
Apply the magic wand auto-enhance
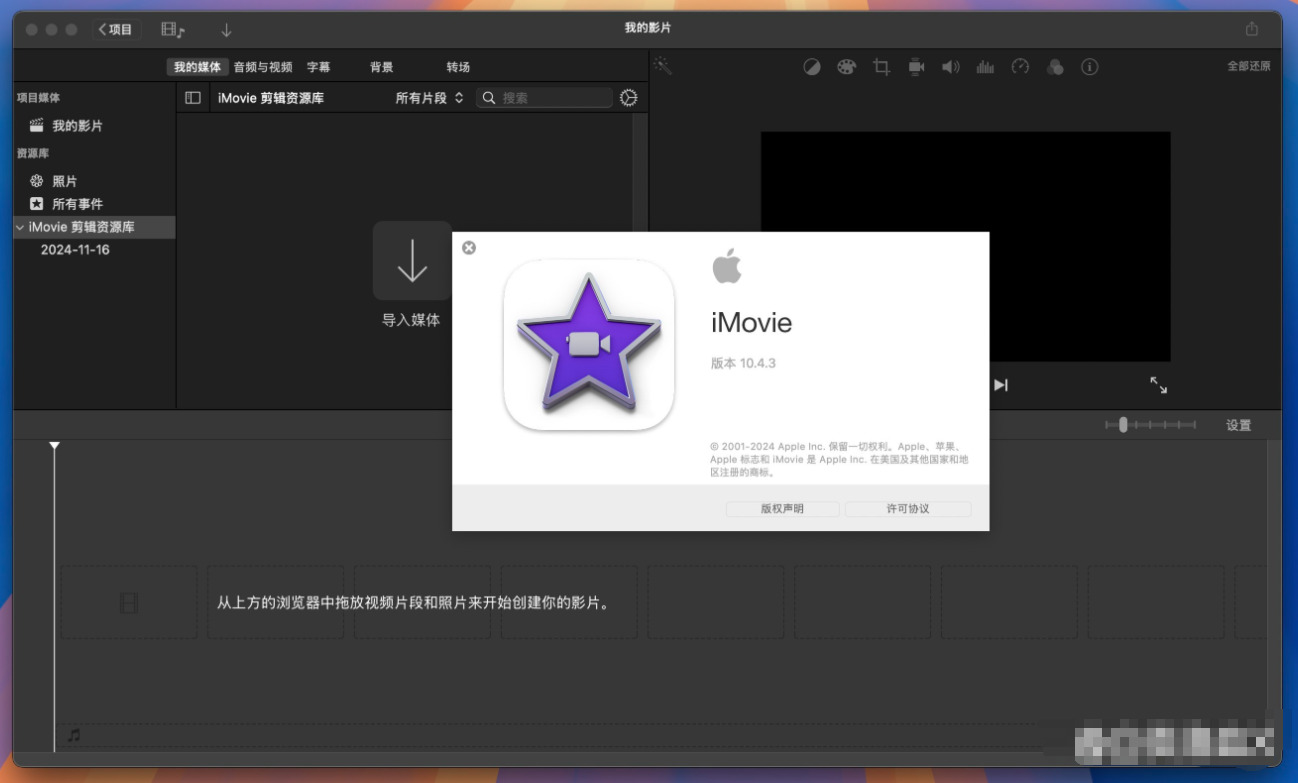point(662,66)
